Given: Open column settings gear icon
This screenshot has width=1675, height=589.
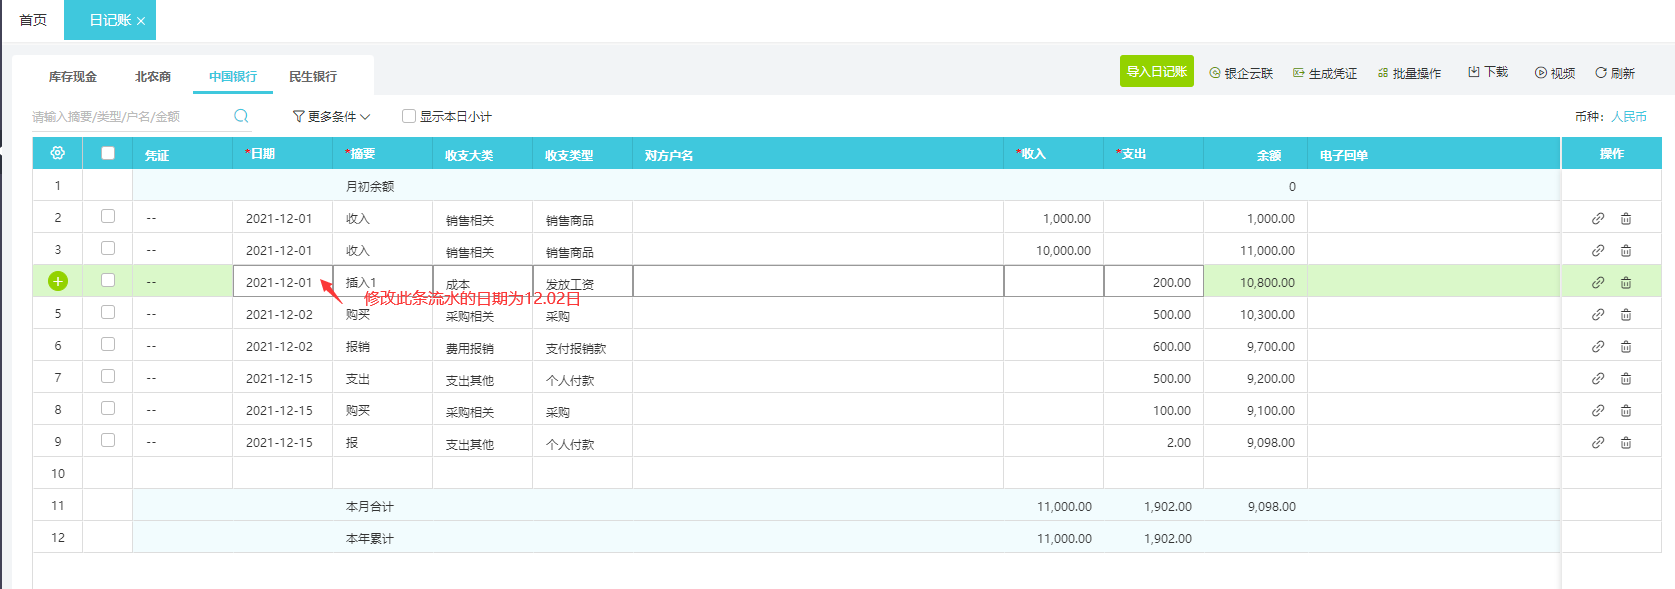Looking at the screenshot, I should [x=58, y=153].
